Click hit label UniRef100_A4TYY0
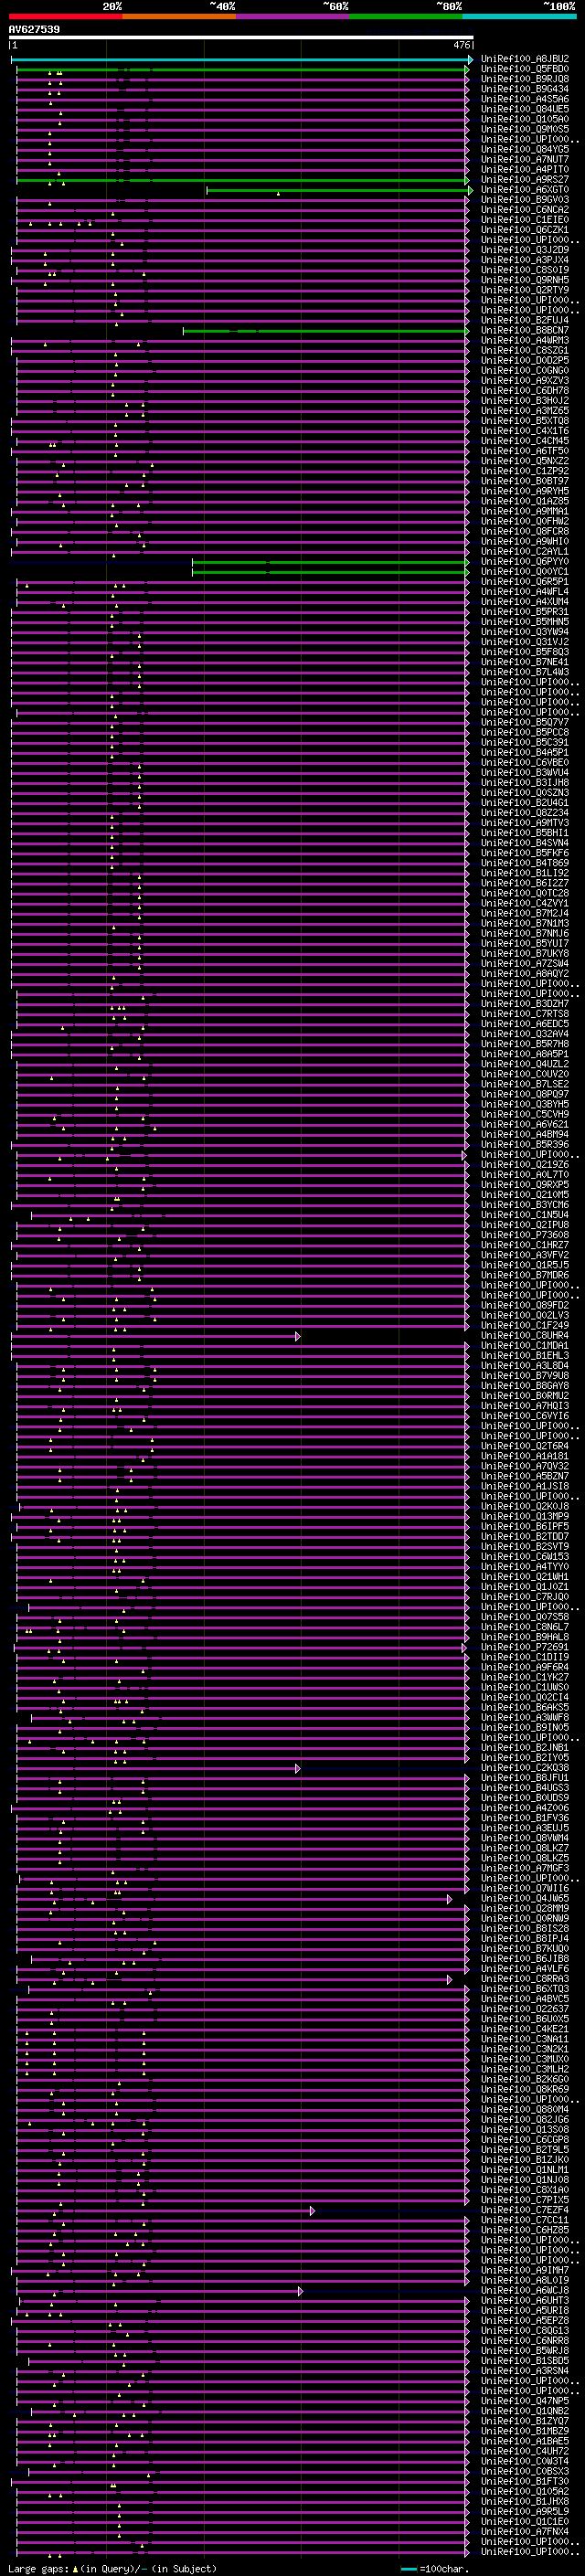Screen dimensions: 585x2576 point(524,1567)
